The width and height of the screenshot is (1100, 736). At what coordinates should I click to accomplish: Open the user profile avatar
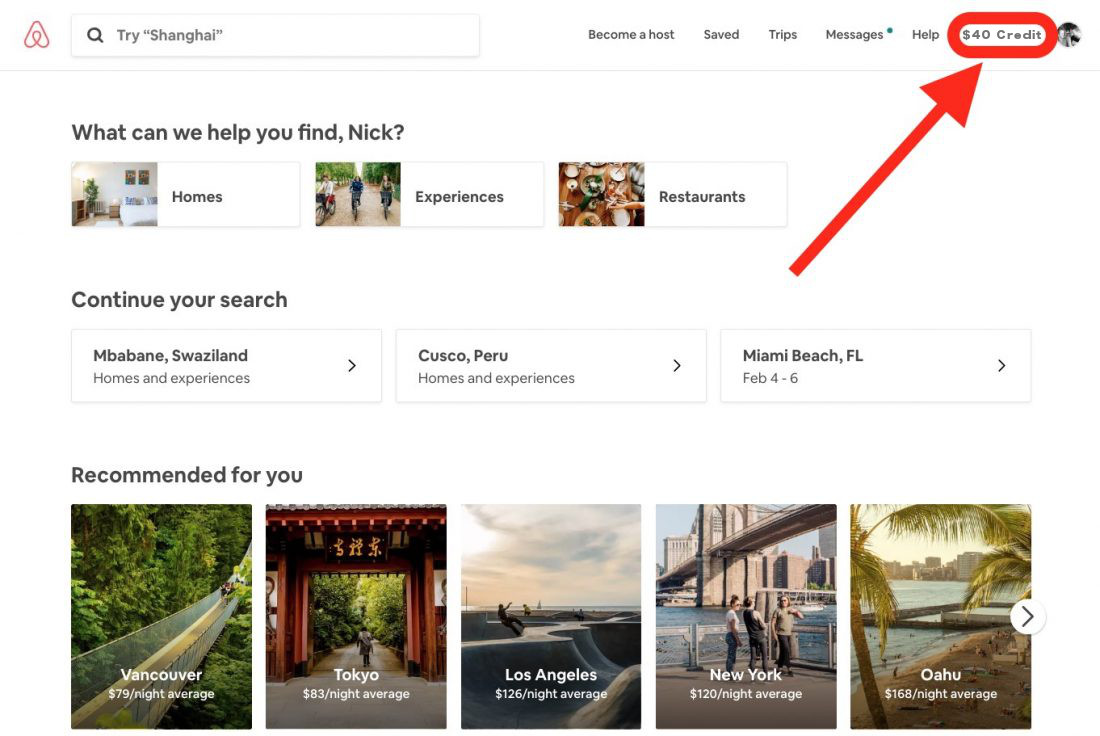(1069, 34)
